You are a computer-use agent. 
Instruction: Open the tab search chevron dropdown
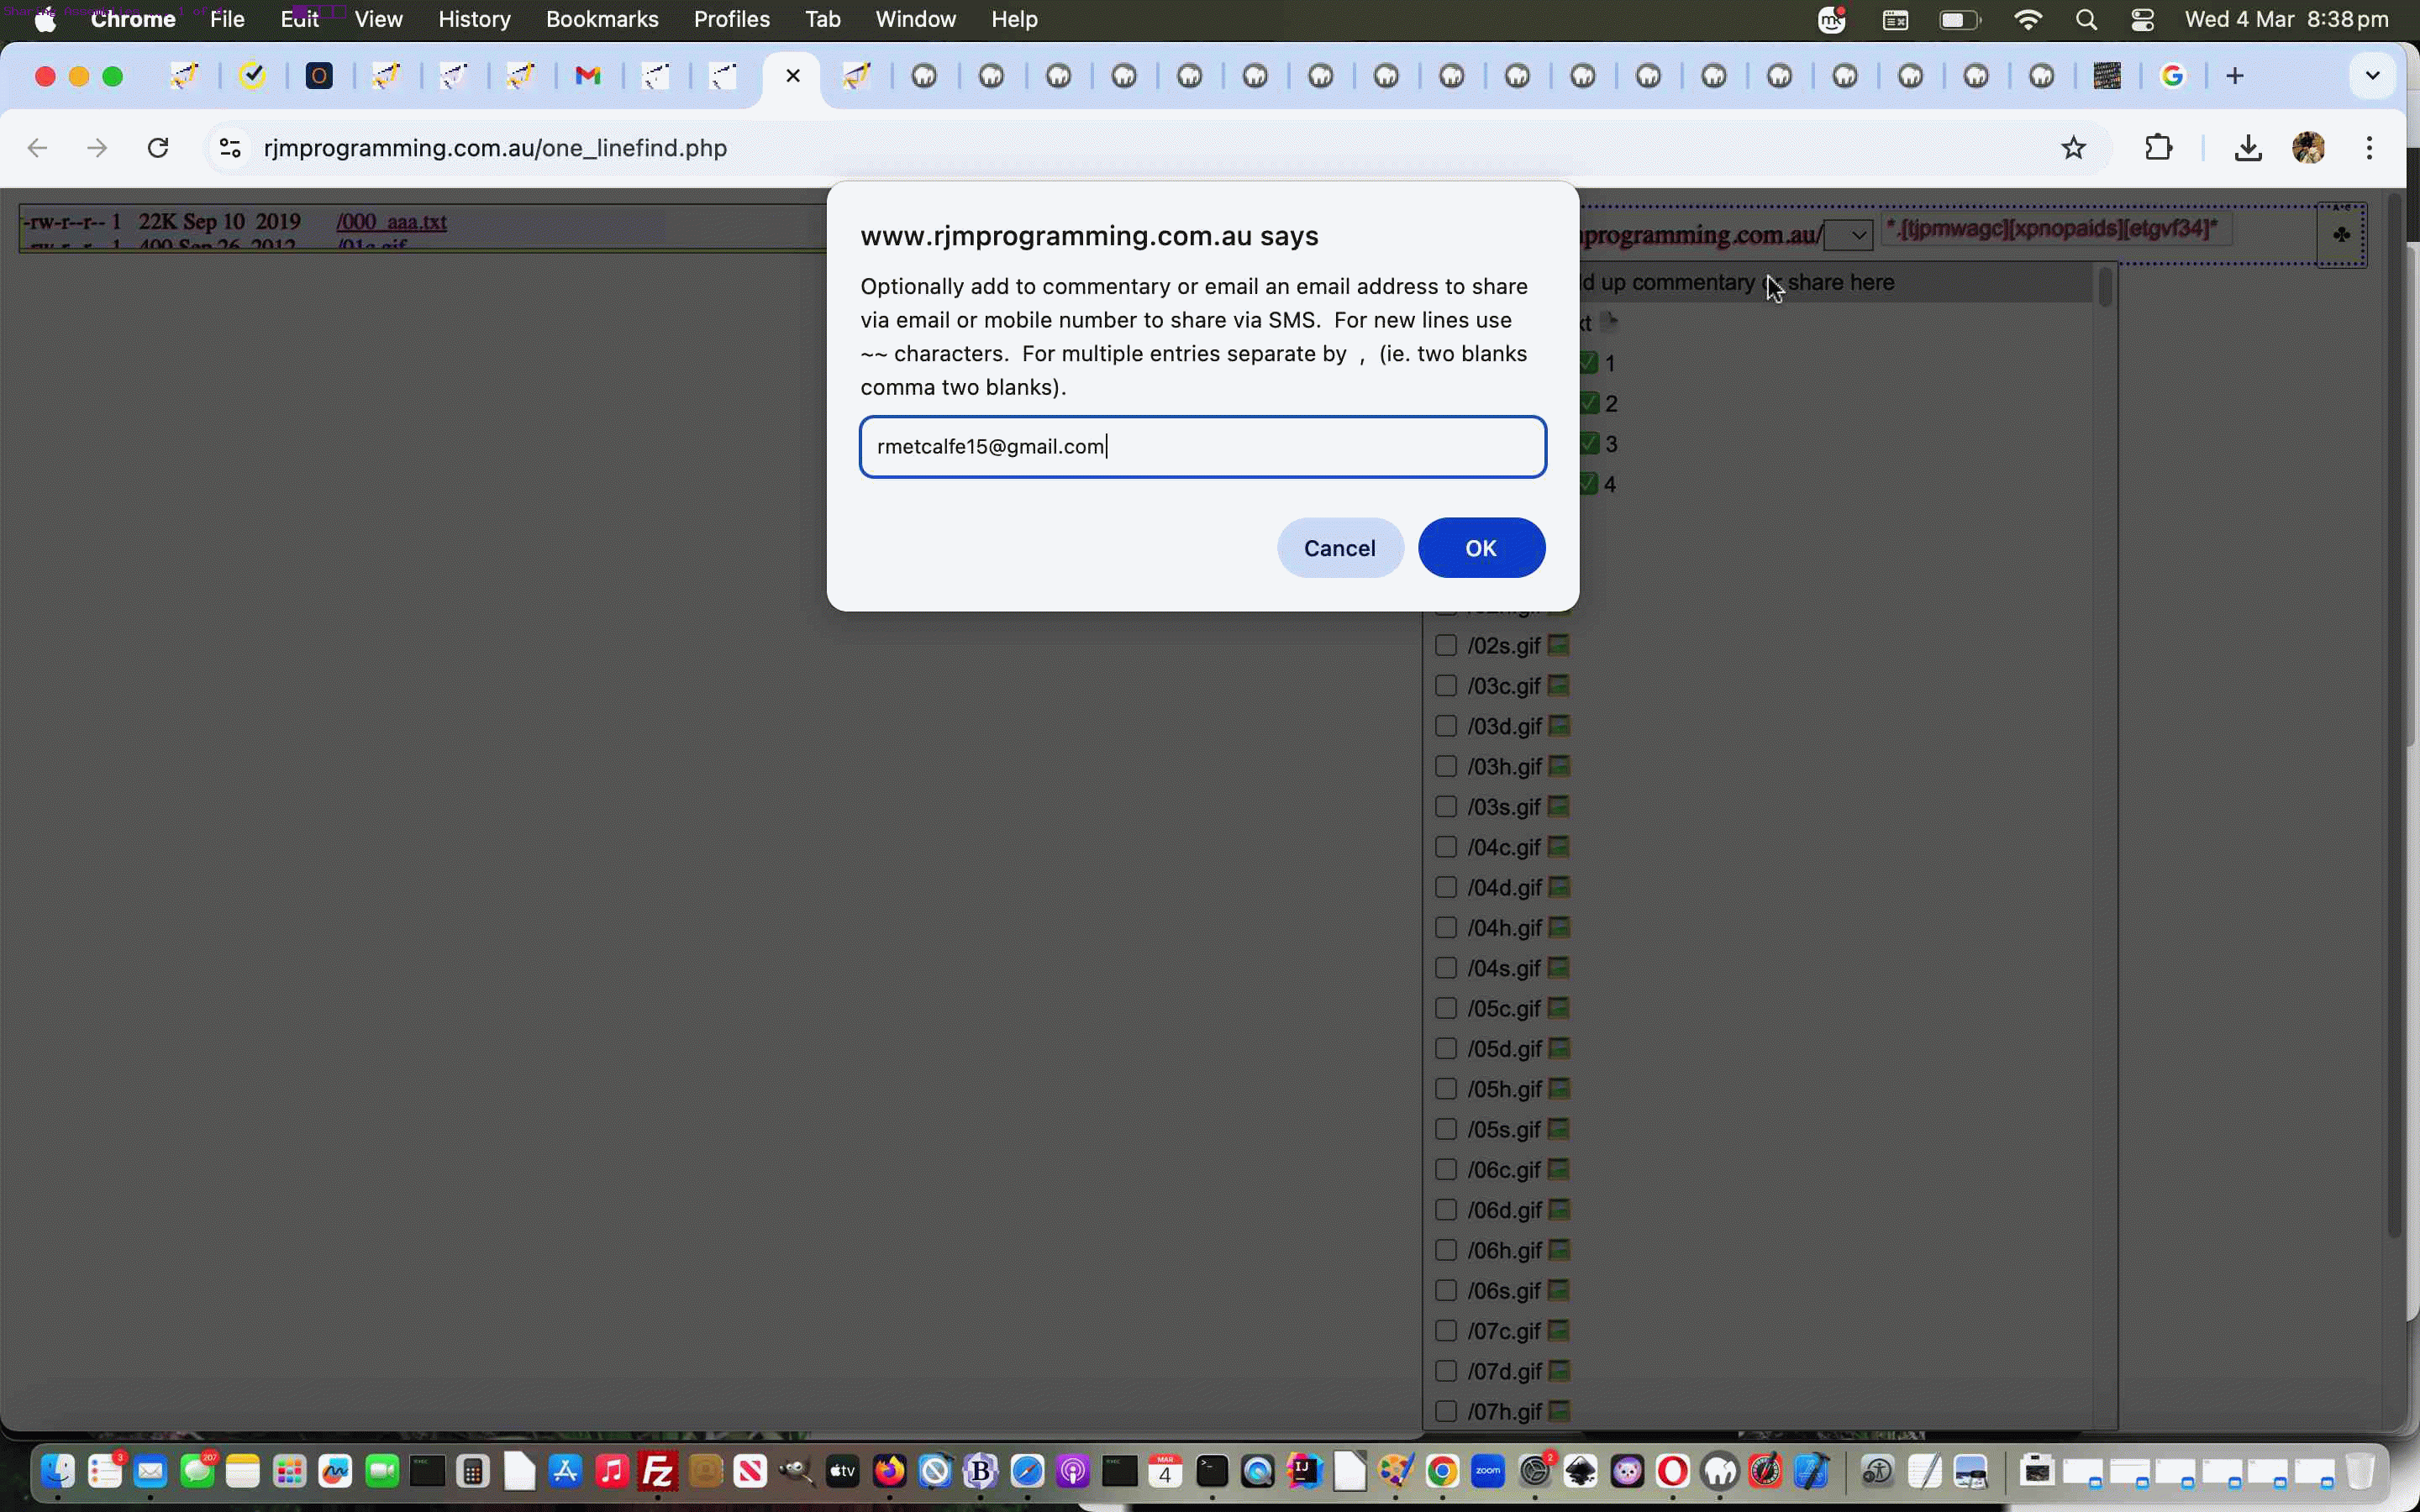[x=2372, y=76]
